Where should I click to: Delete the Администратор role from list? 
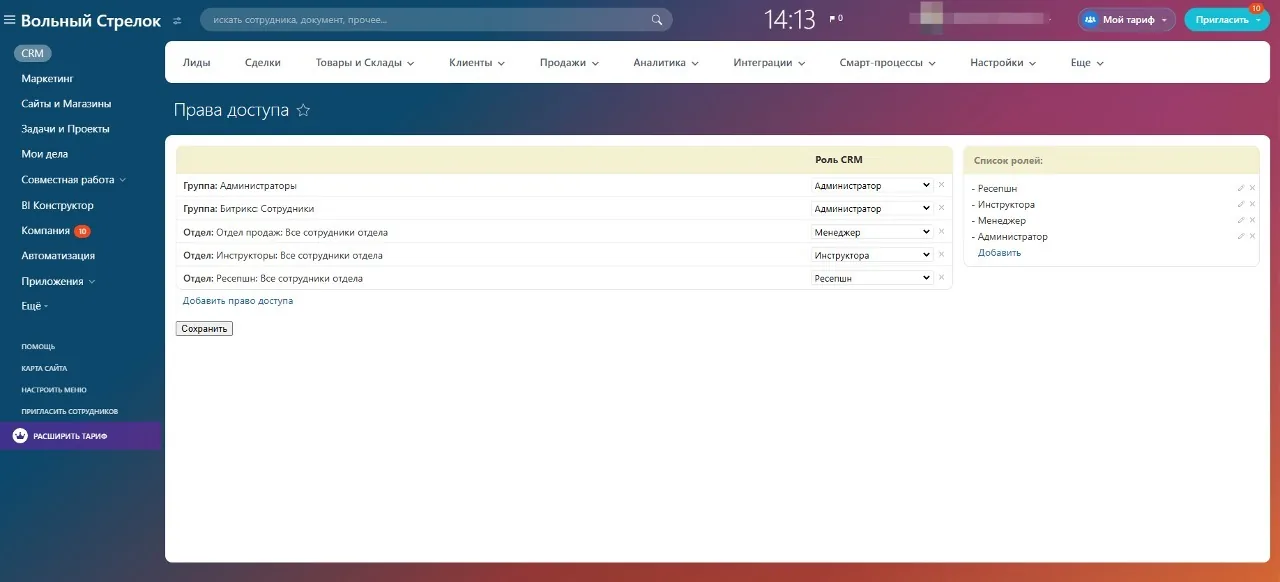click(x=1252, y=236)
